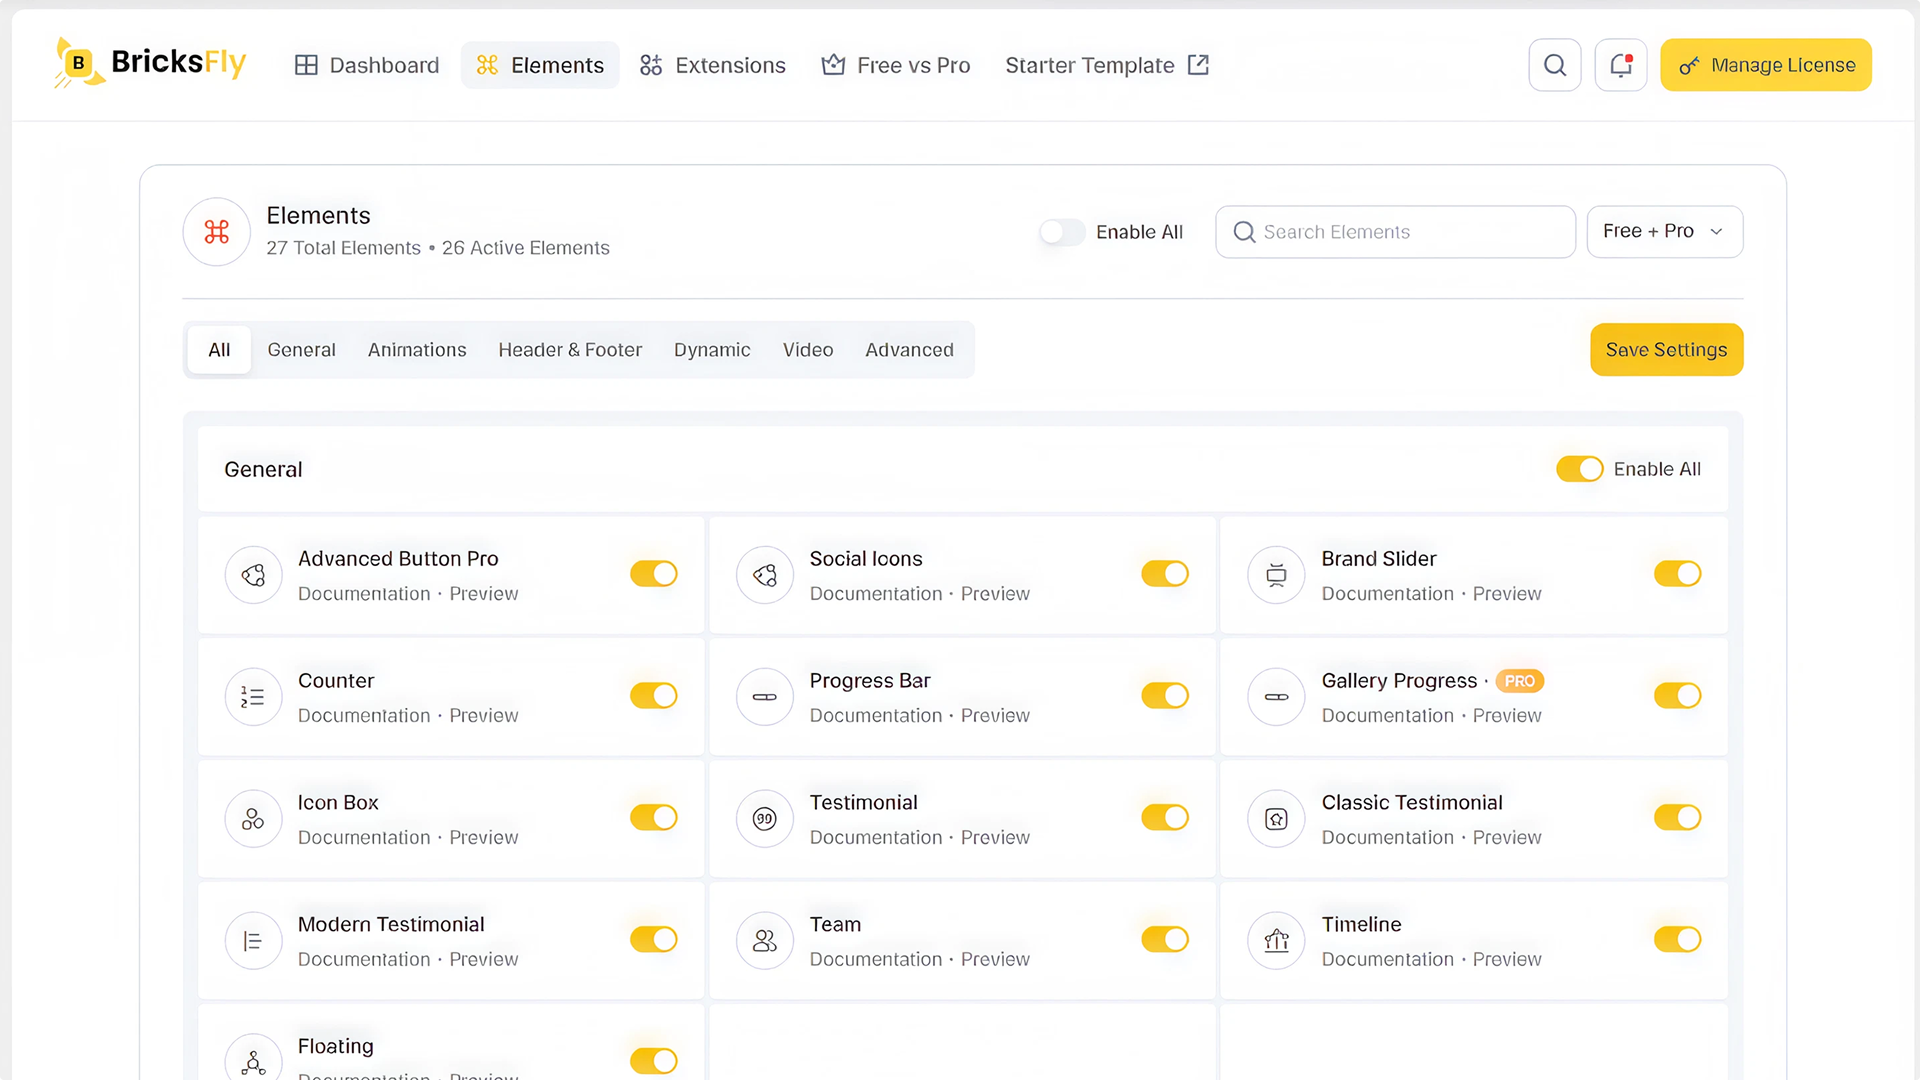The width and height of the screenshot is (1920, 1080).
Task: Toggle the Modern Testimonial switch
Action: point(654,940)
